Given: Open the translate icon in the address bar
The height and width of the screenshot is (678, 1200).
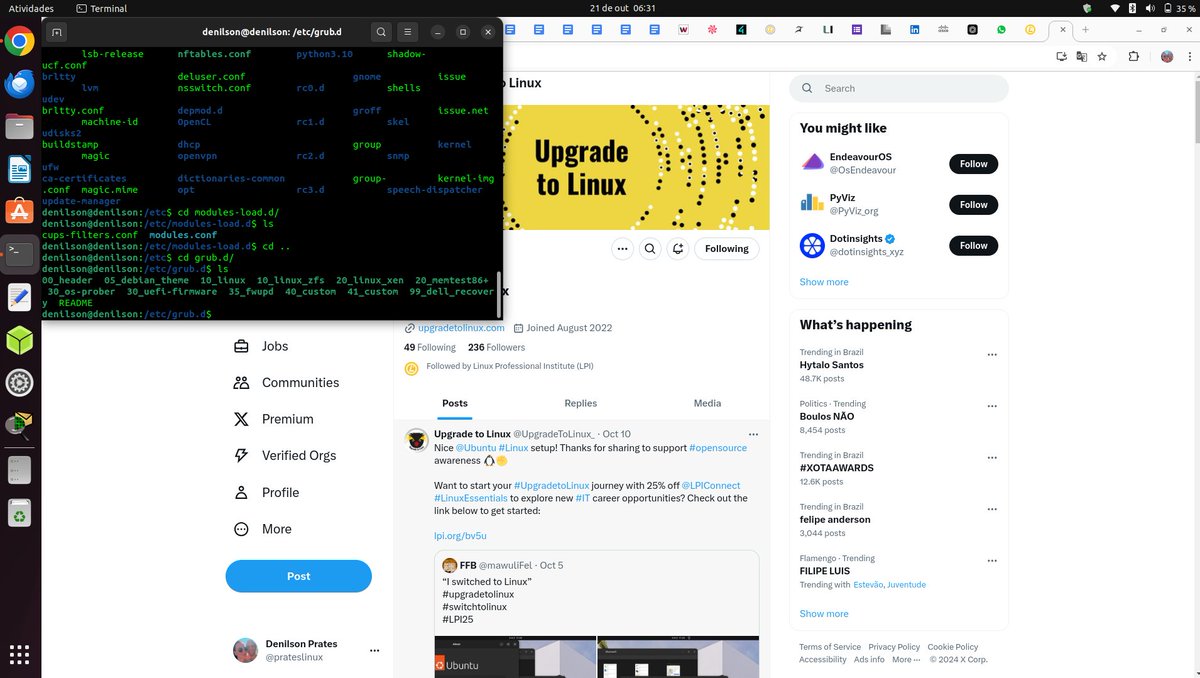Looking at the screenshot, I should (x=1081, y=58).
